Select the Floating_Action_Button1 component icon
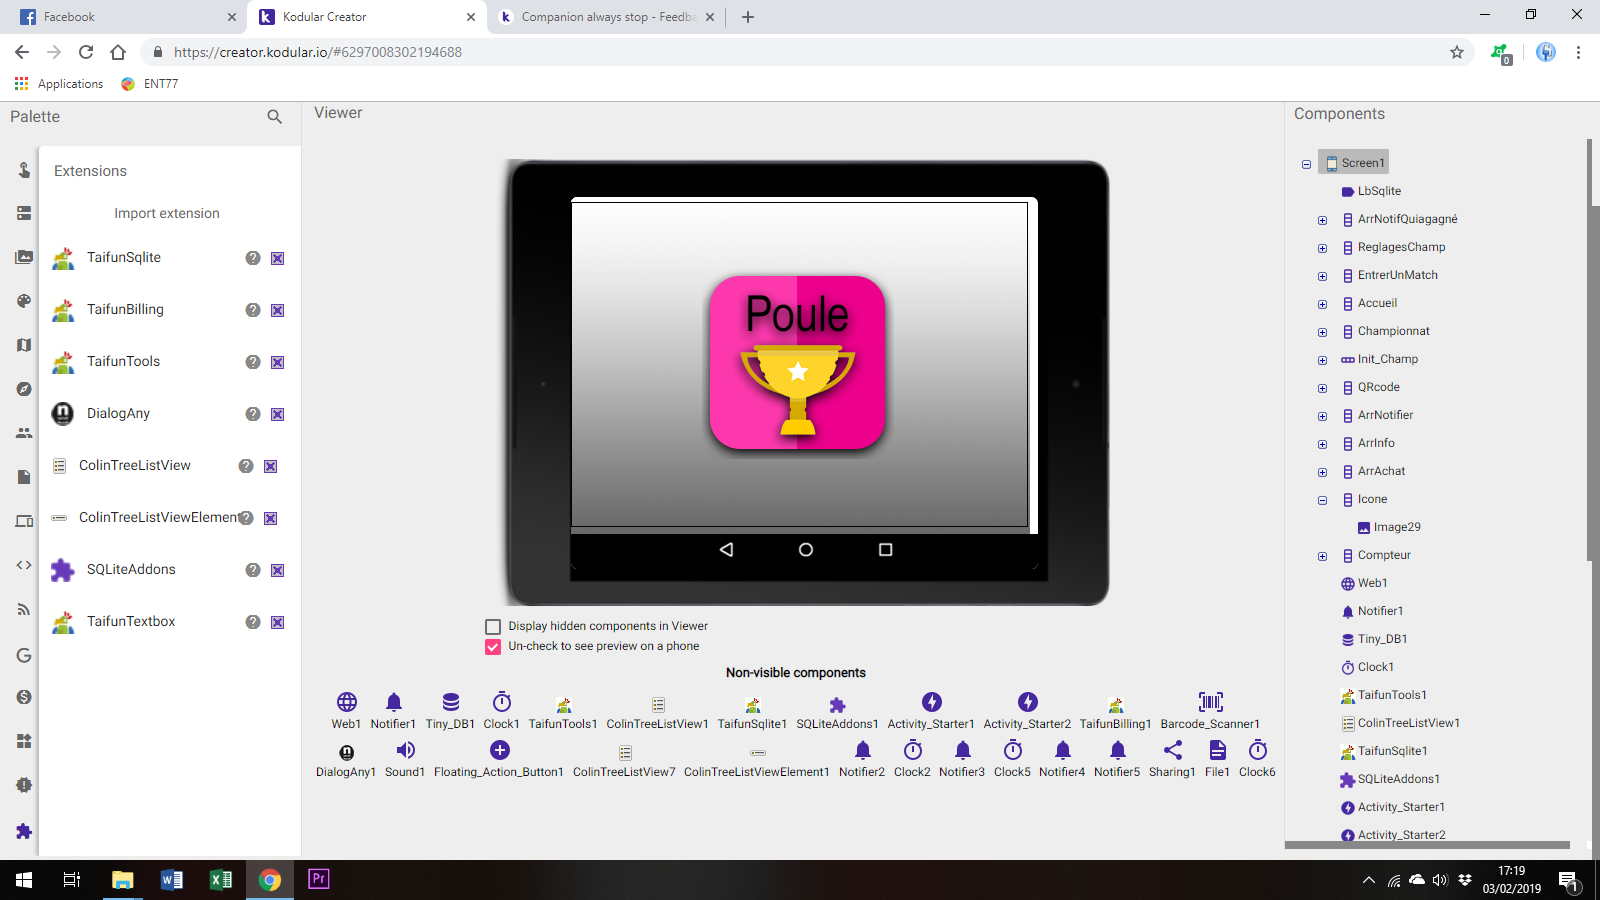The image size is (1600, 900). [x=500, y=750]
